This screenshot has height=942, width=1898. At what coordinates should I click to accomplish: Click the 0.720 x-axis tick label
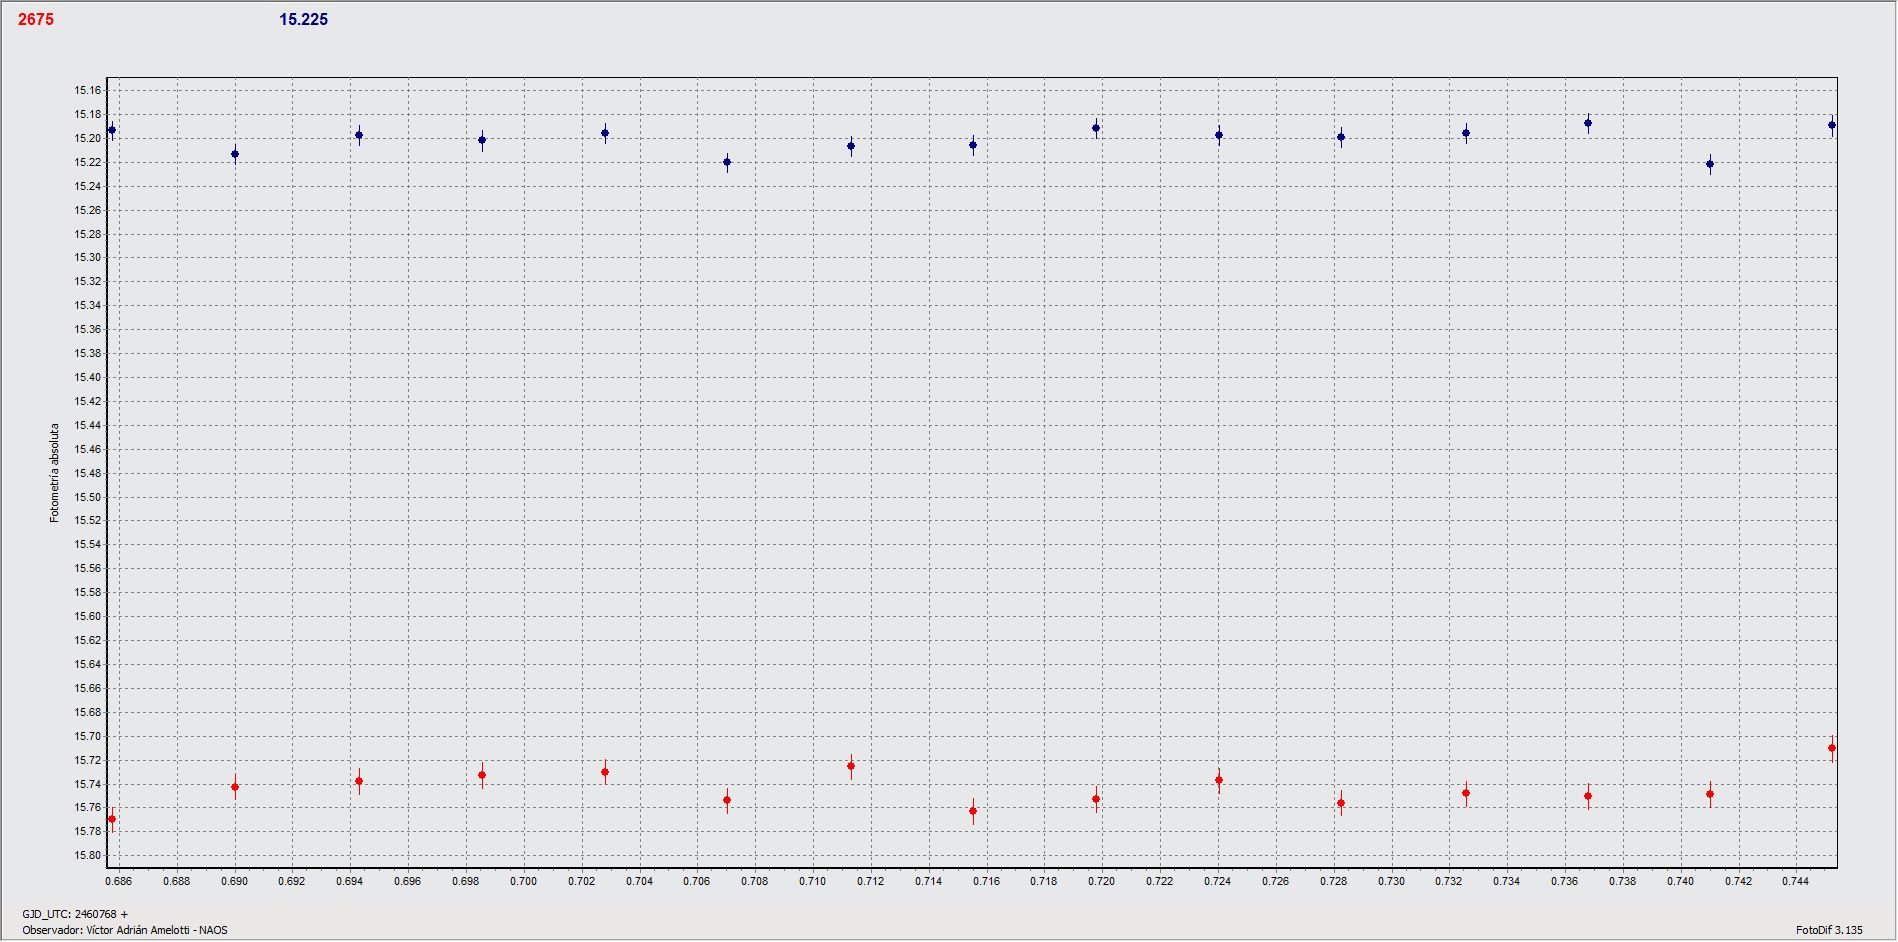[1102, 881]
